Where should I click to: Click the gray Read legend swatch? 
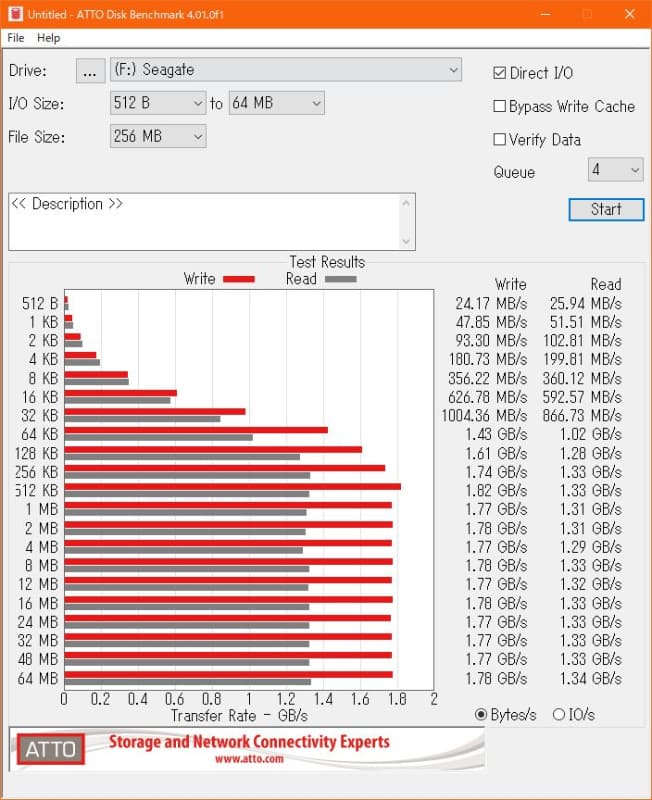pos(341,279)
